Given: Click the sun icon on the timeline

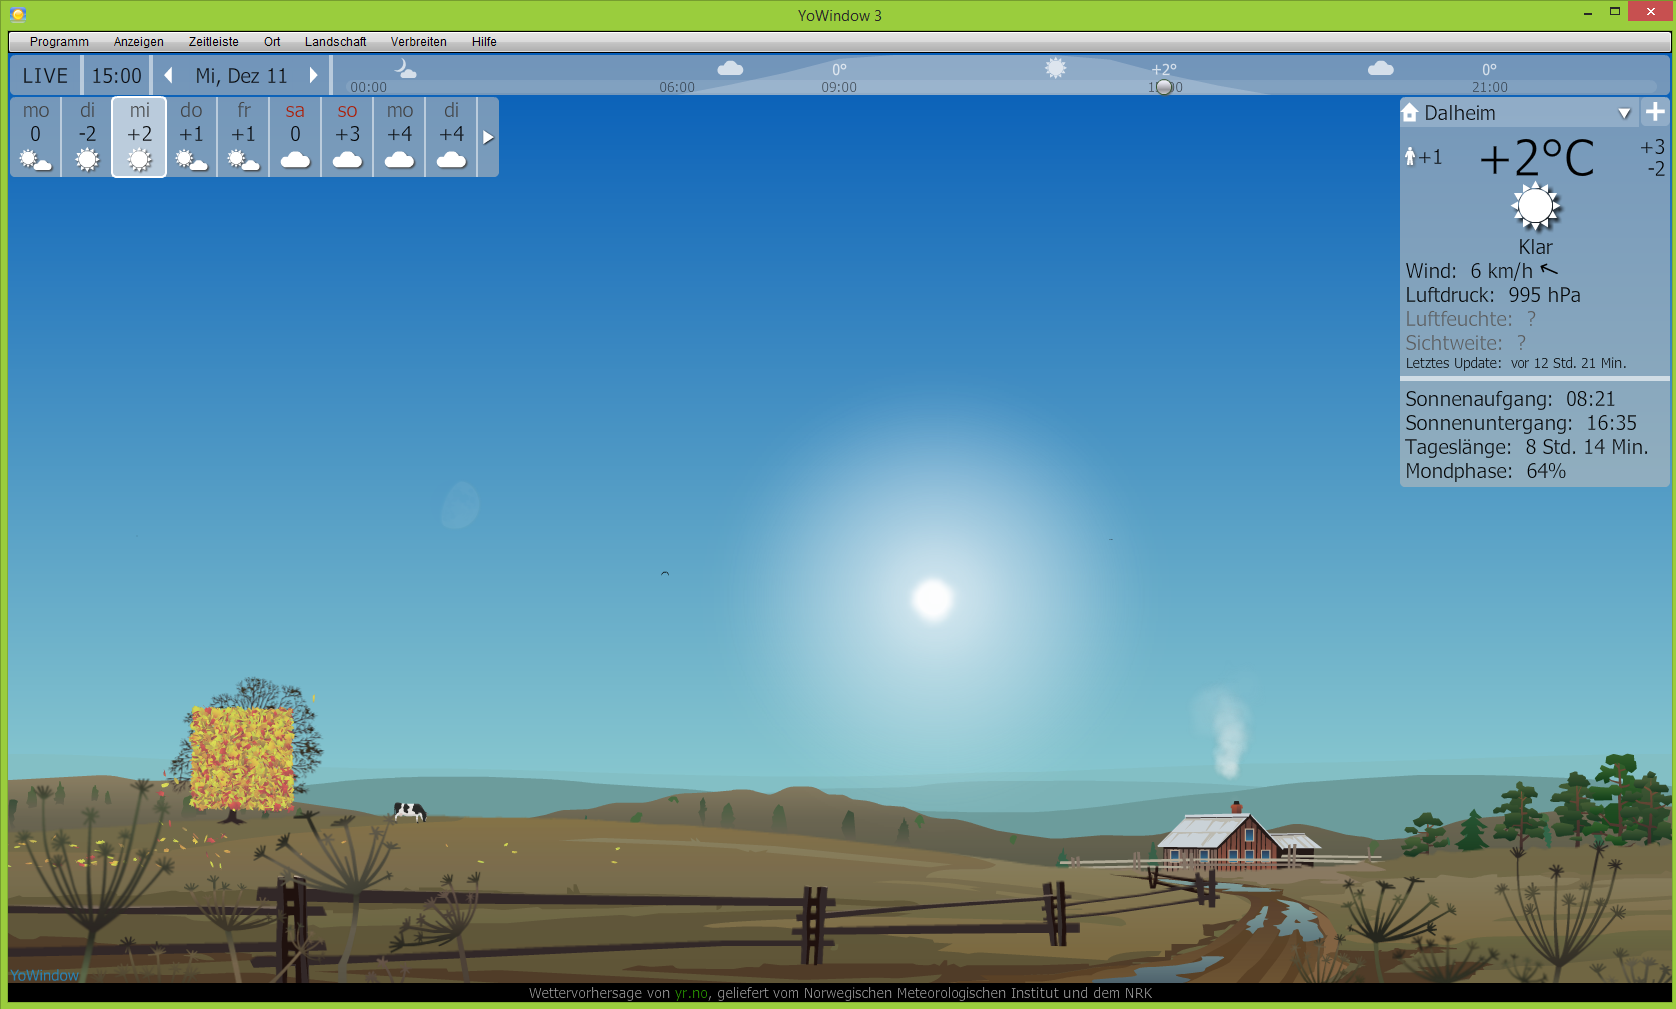Looking at the screenshot, I should [x=1055, y=68].
